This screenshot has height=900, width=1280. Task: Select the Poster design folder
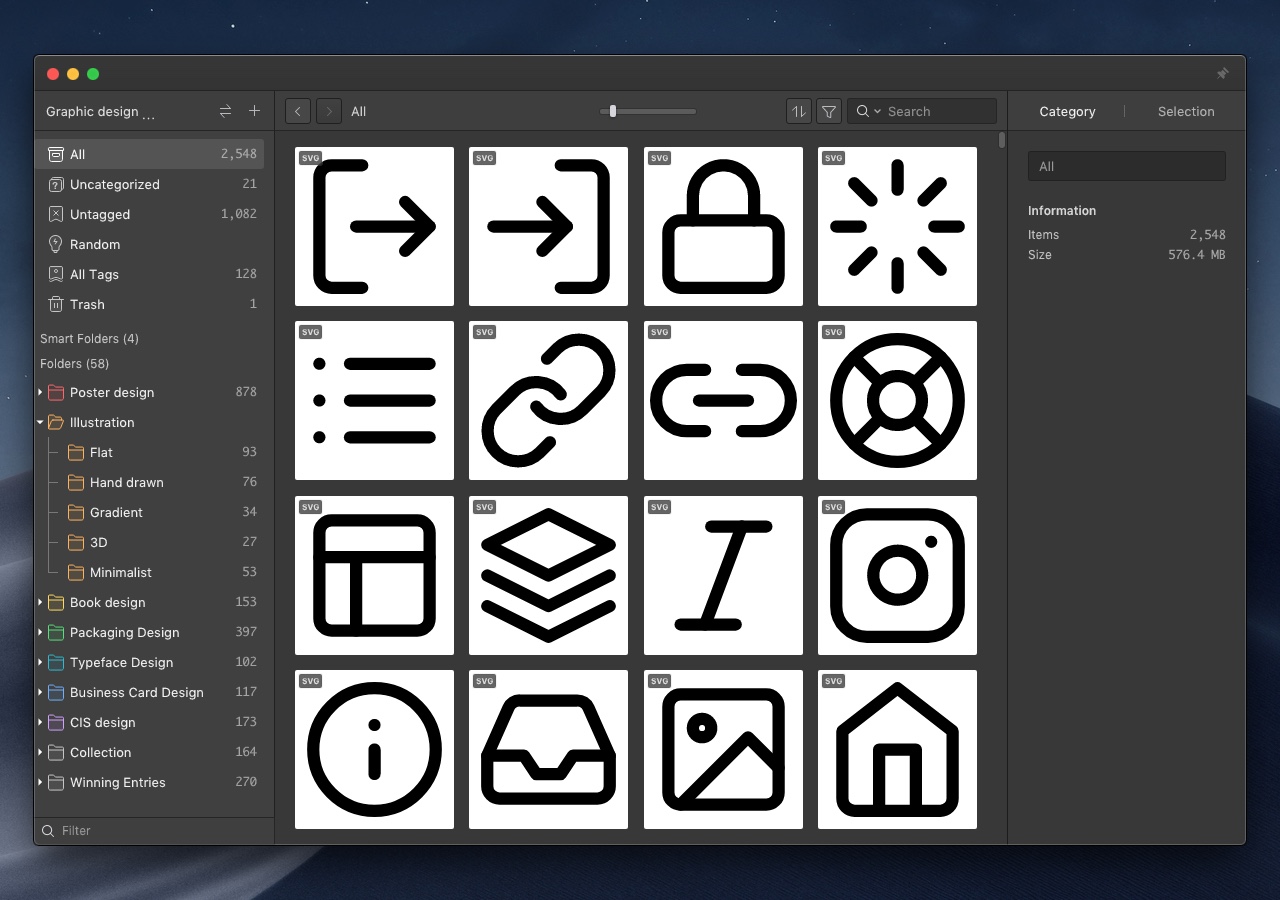(151, 392)
